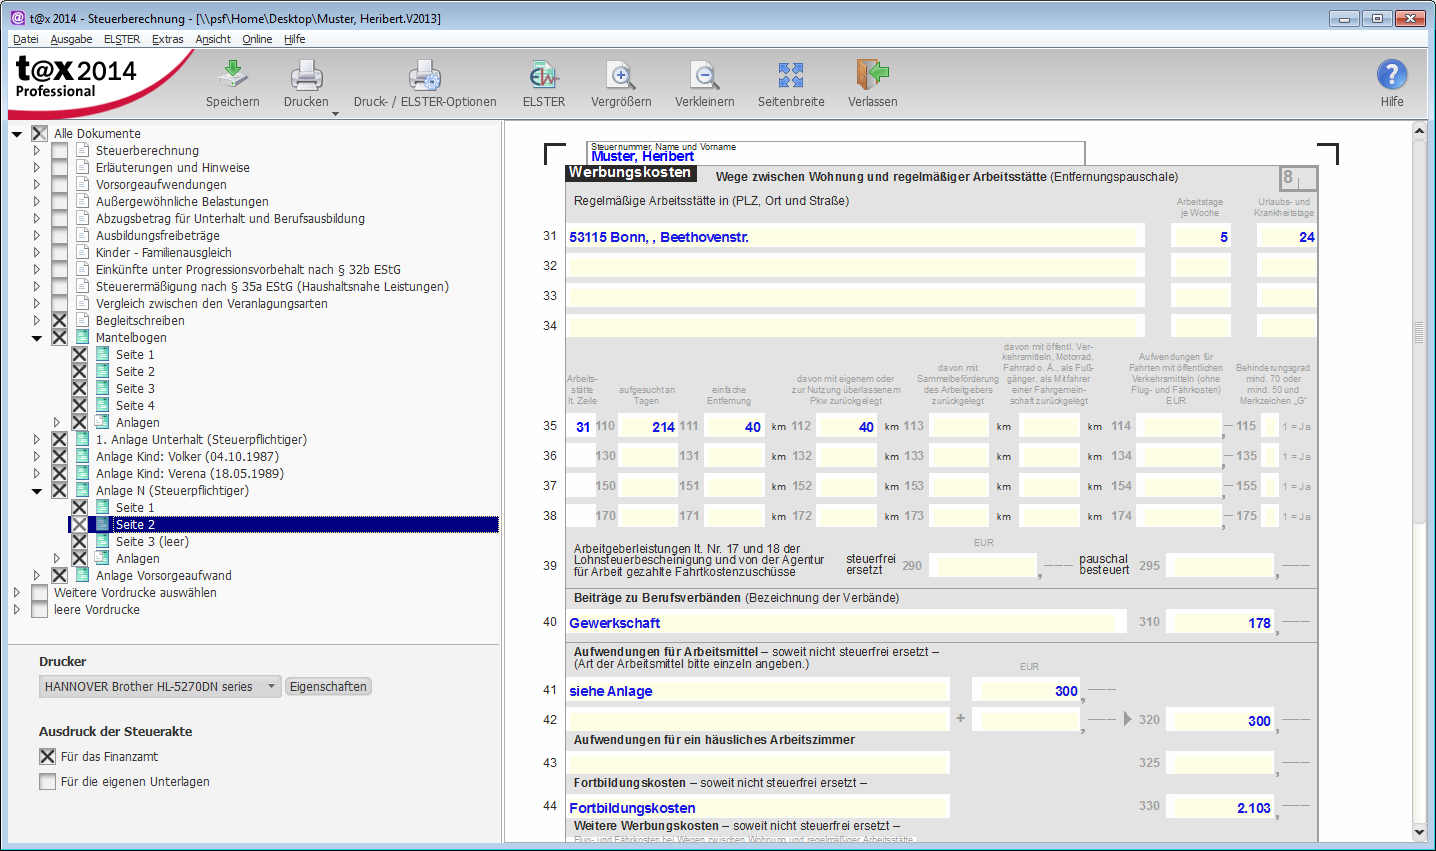
Task: Uncheck 'Für das Finanzamt' checkbox
Action: [48, 757]
